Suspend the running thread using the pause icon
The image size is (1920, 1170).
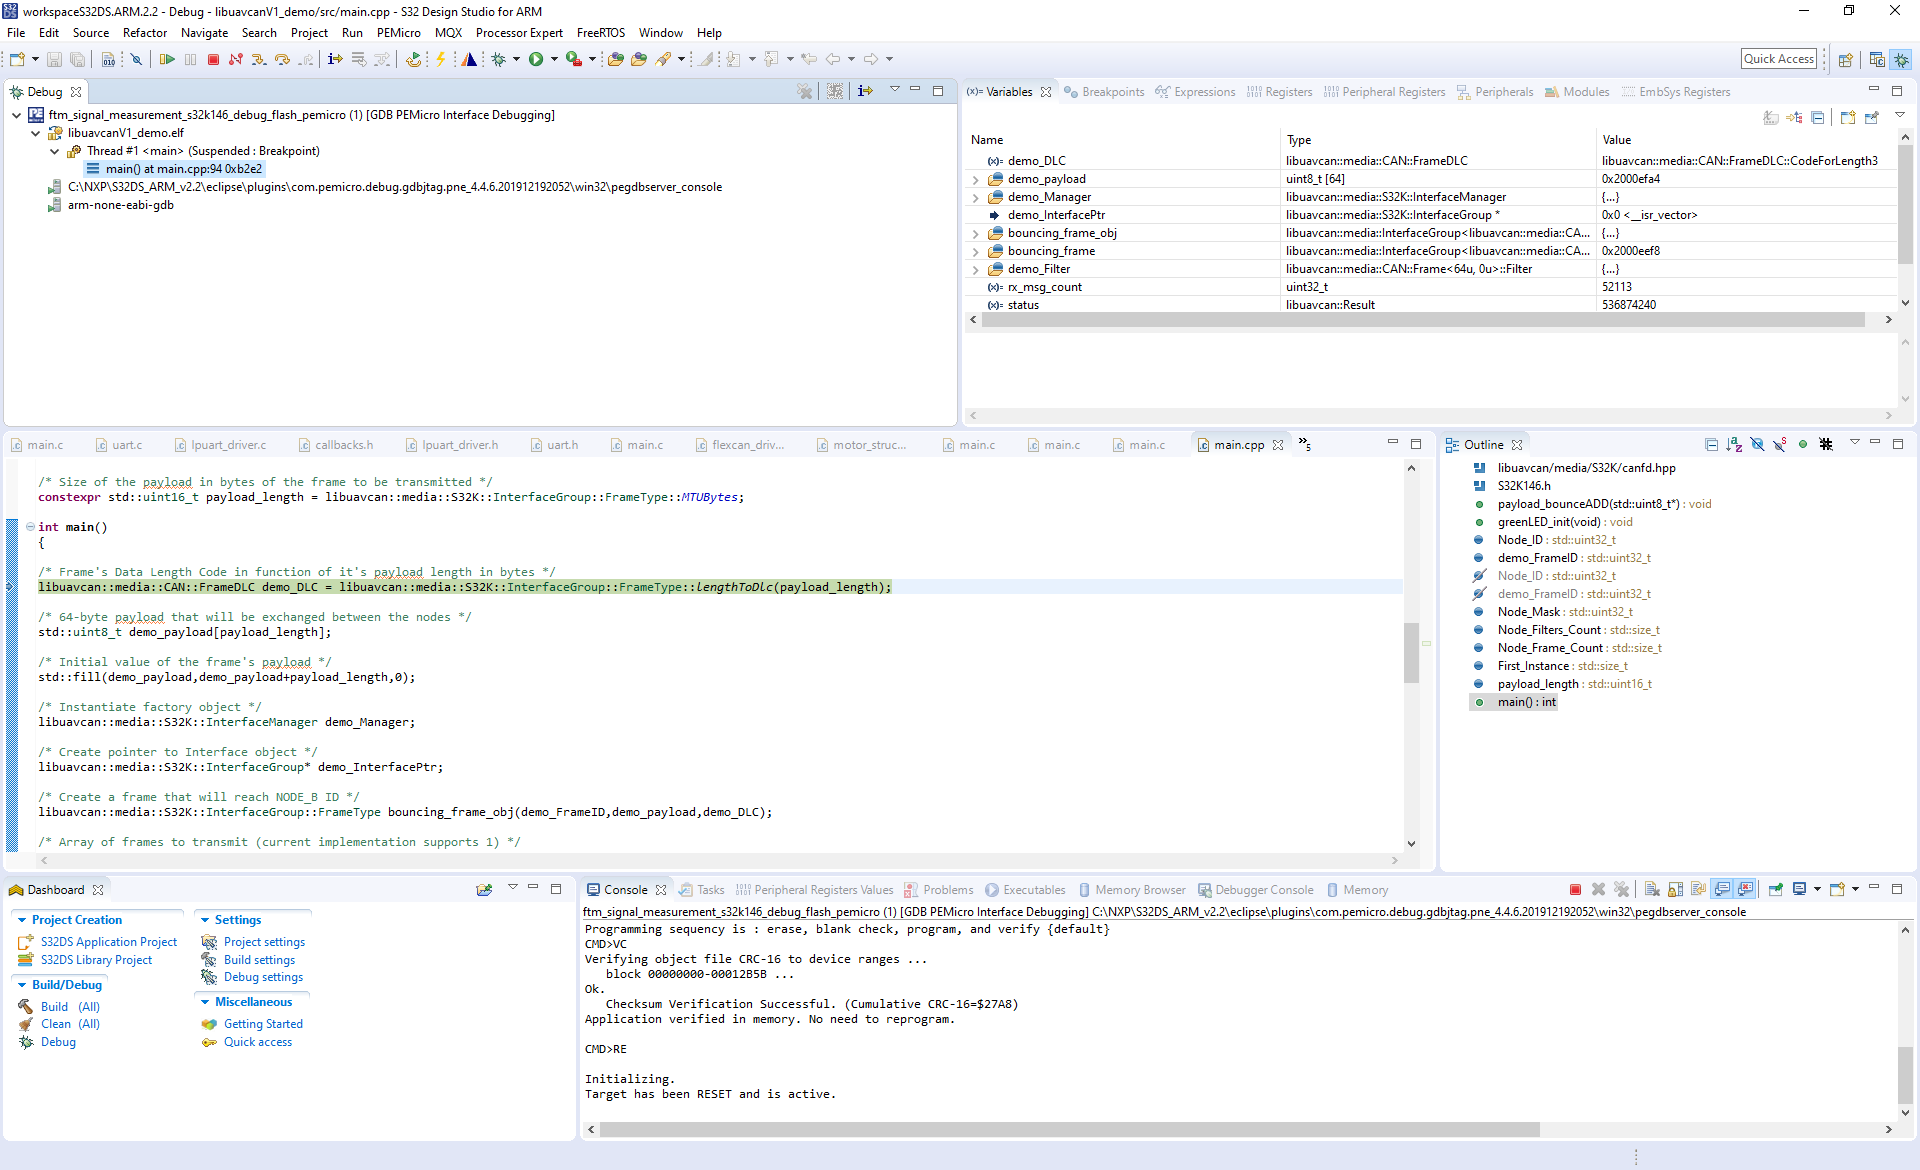click(x=191, y=58)
